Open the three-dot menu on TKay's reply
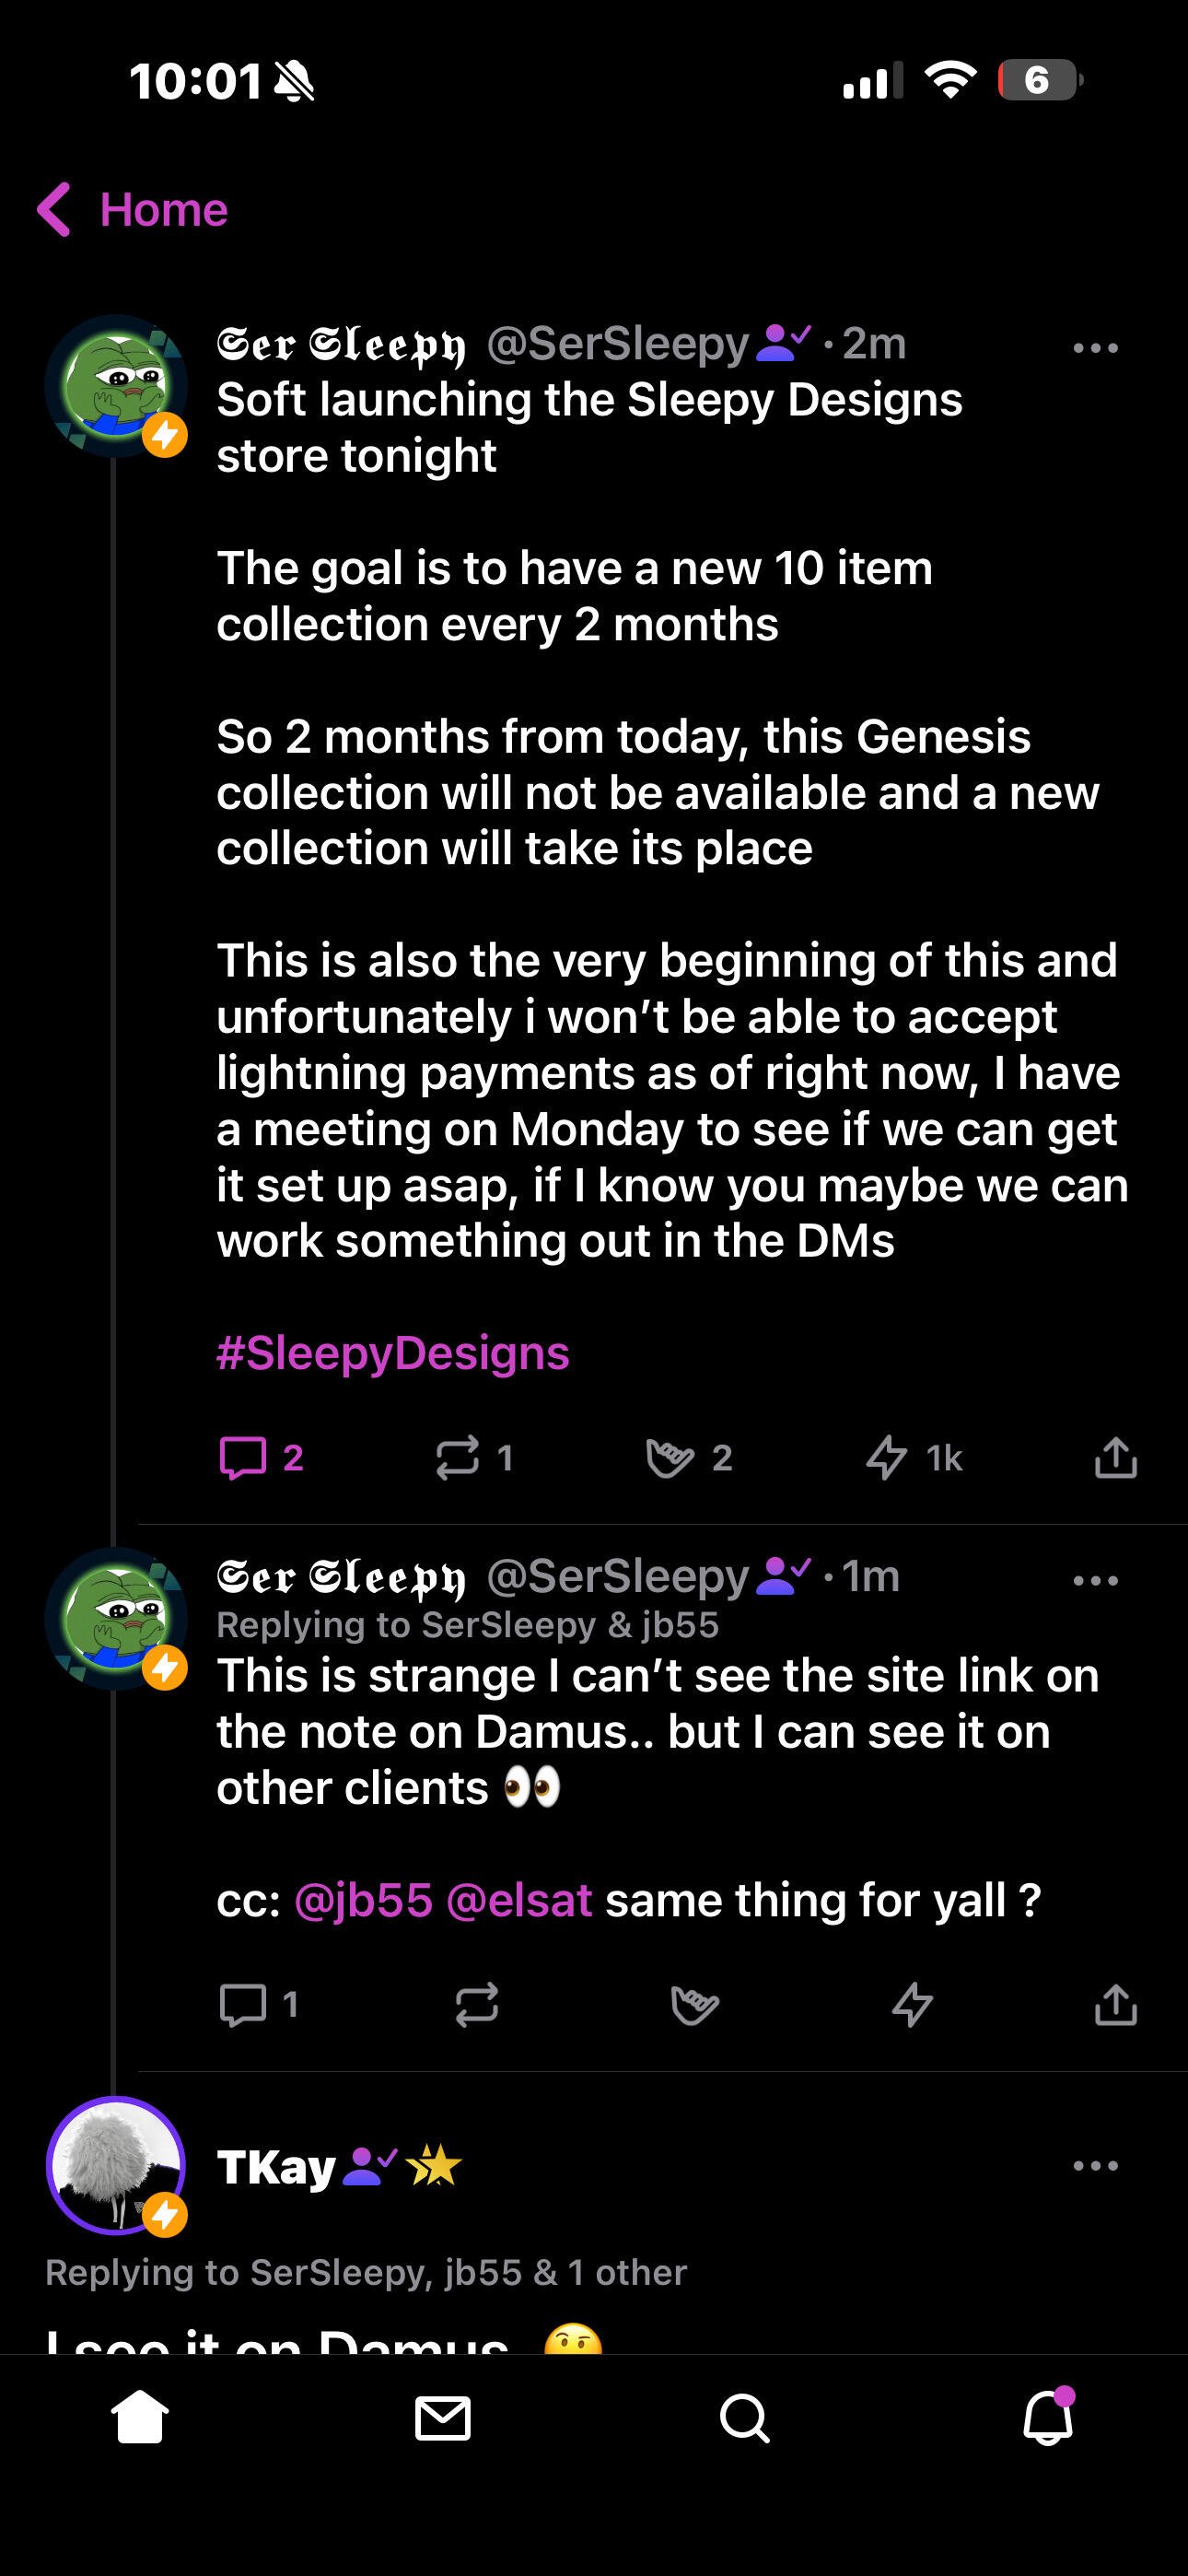This screenshot has height=2576, width=1188. [1095, 2166]
